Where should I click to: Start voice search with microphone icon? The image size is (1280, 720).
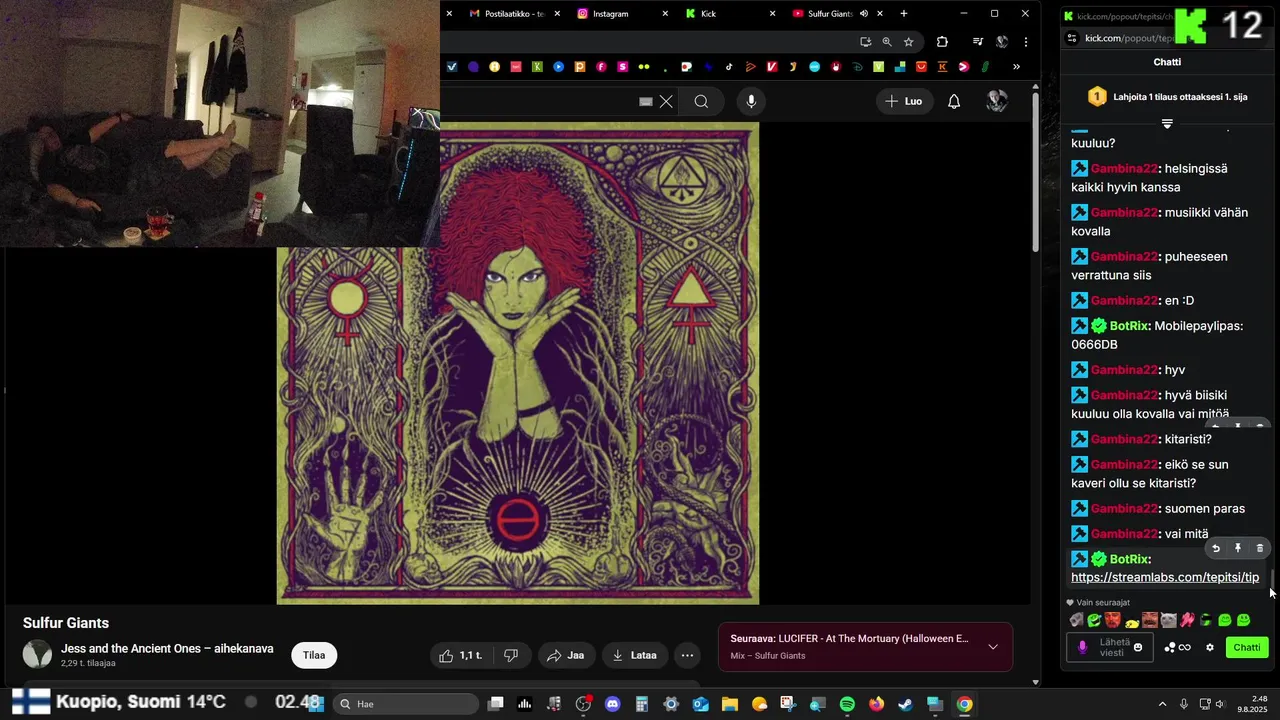751,101
